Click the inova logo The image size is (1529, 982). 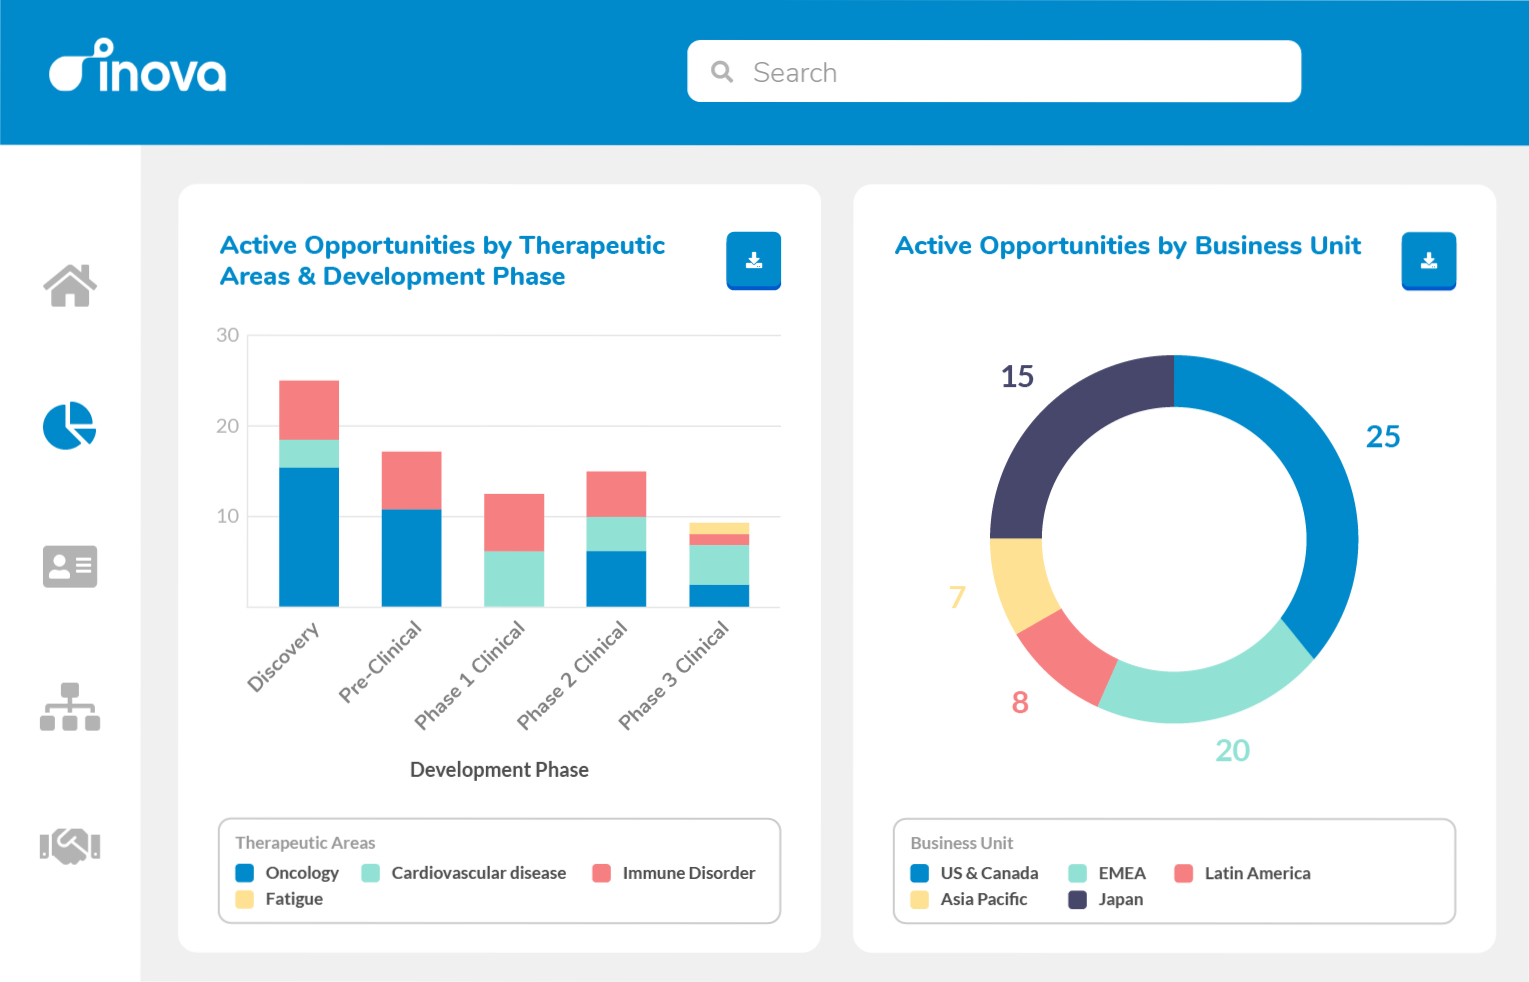[x=138, y=66]
